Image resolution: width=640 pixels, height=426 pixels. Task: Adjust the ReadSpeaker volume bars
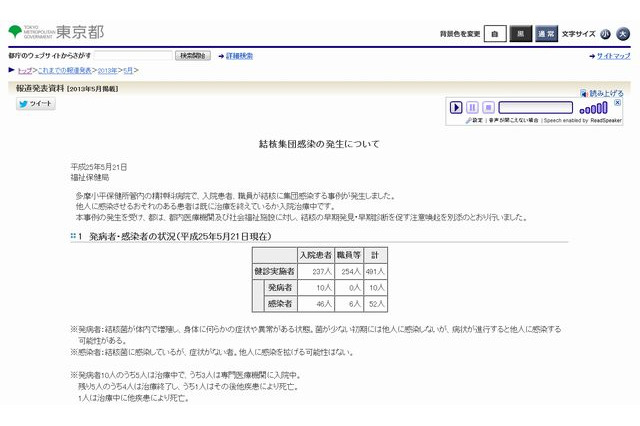593,108
